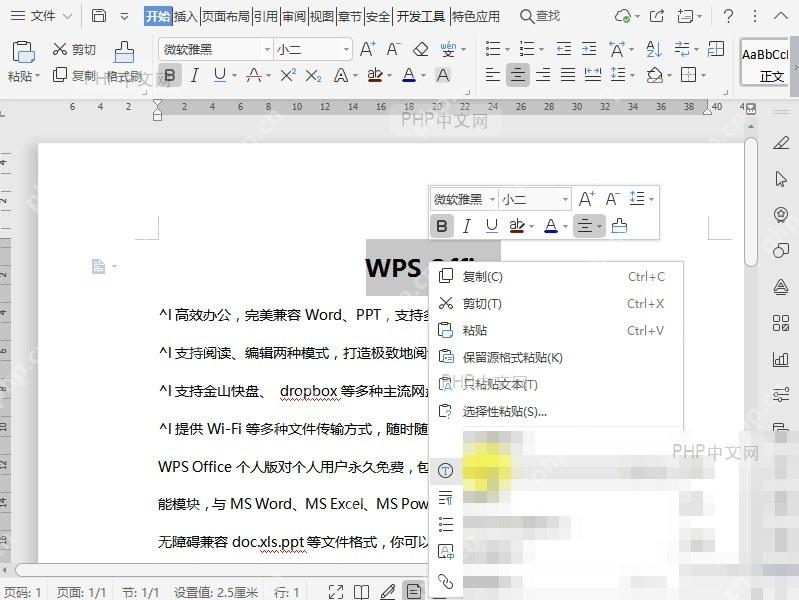Screen dimensions: 799x600
Task: Choose 只粘贴文本(T) in the context menu
Action: 555,384
